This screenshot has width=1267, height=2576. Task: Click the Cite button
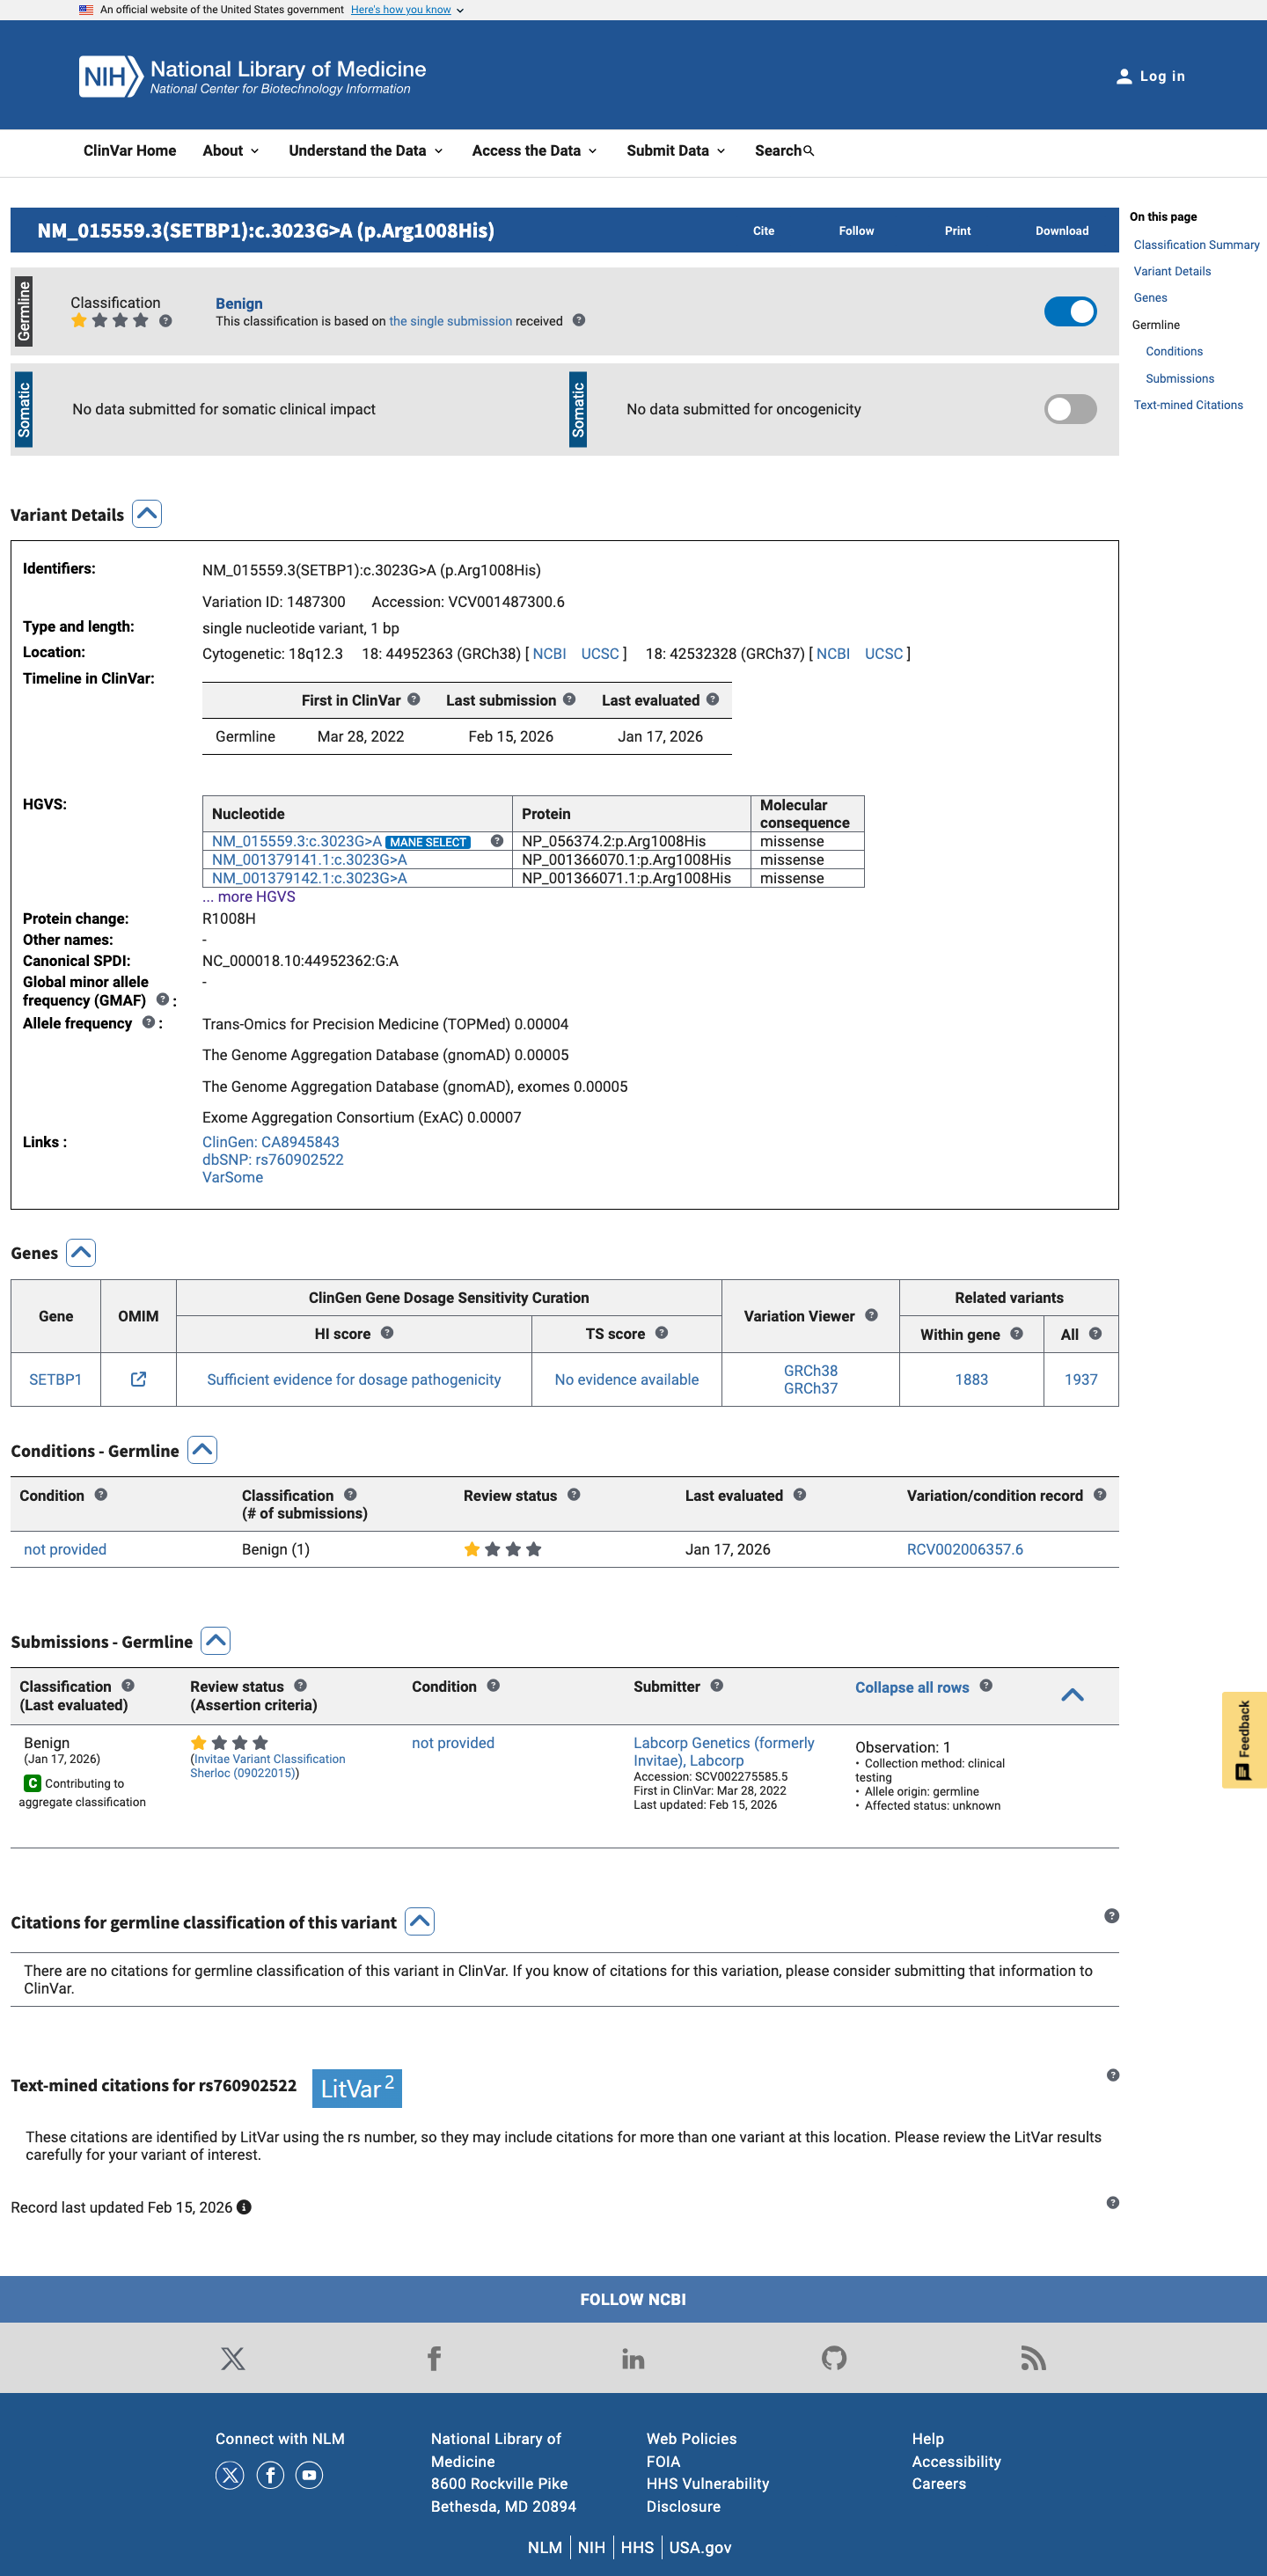pos(764,231)
